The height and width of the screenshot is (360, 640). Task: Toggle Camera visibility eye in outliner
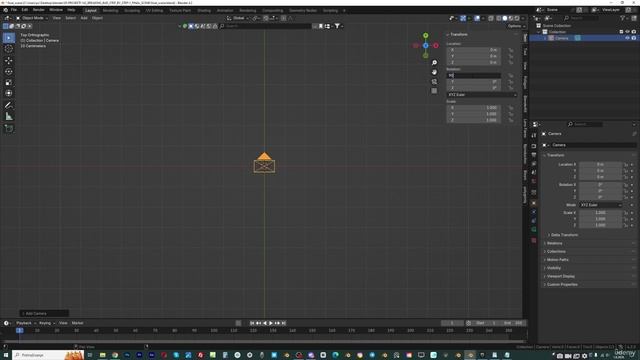coord(627,38)
